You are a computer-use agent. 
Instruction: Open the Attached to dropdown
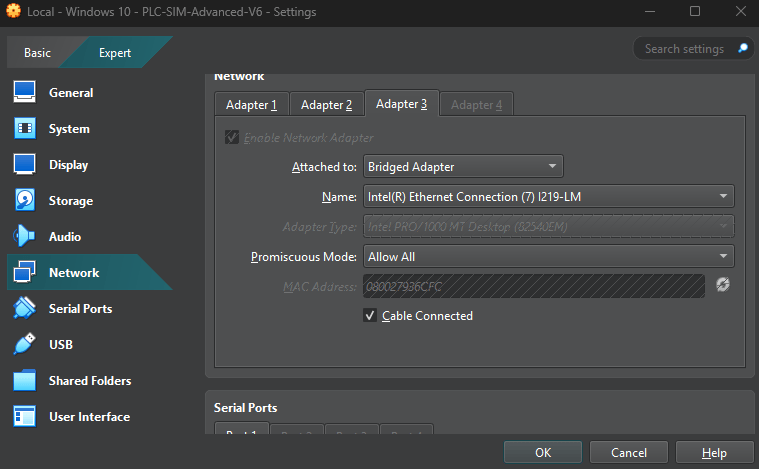point(462,167)
